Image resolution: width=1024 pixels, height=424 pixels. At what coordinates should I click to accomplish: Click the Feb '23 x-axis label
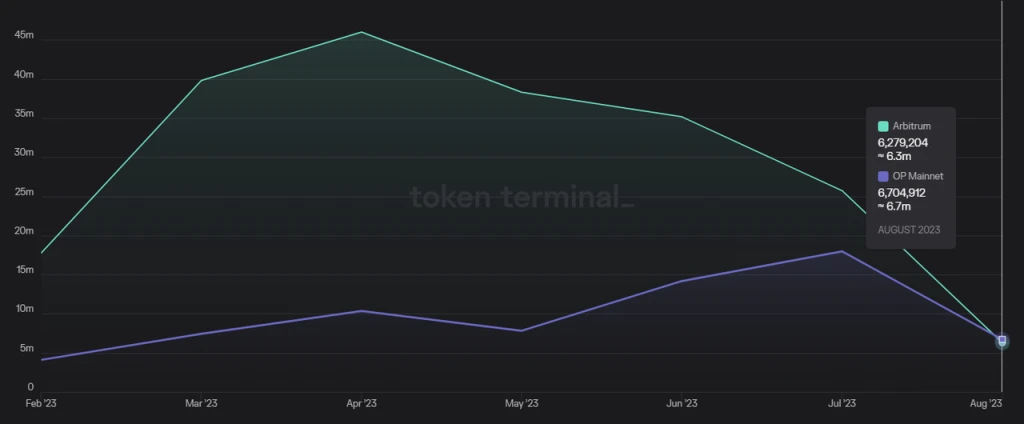[41, 404]
